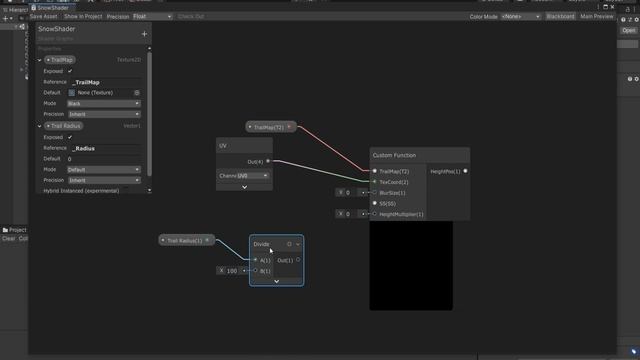The image size is (640, 360).
Task: Switch to the Hierarchy tab
Action: click(x=15, y=9)
